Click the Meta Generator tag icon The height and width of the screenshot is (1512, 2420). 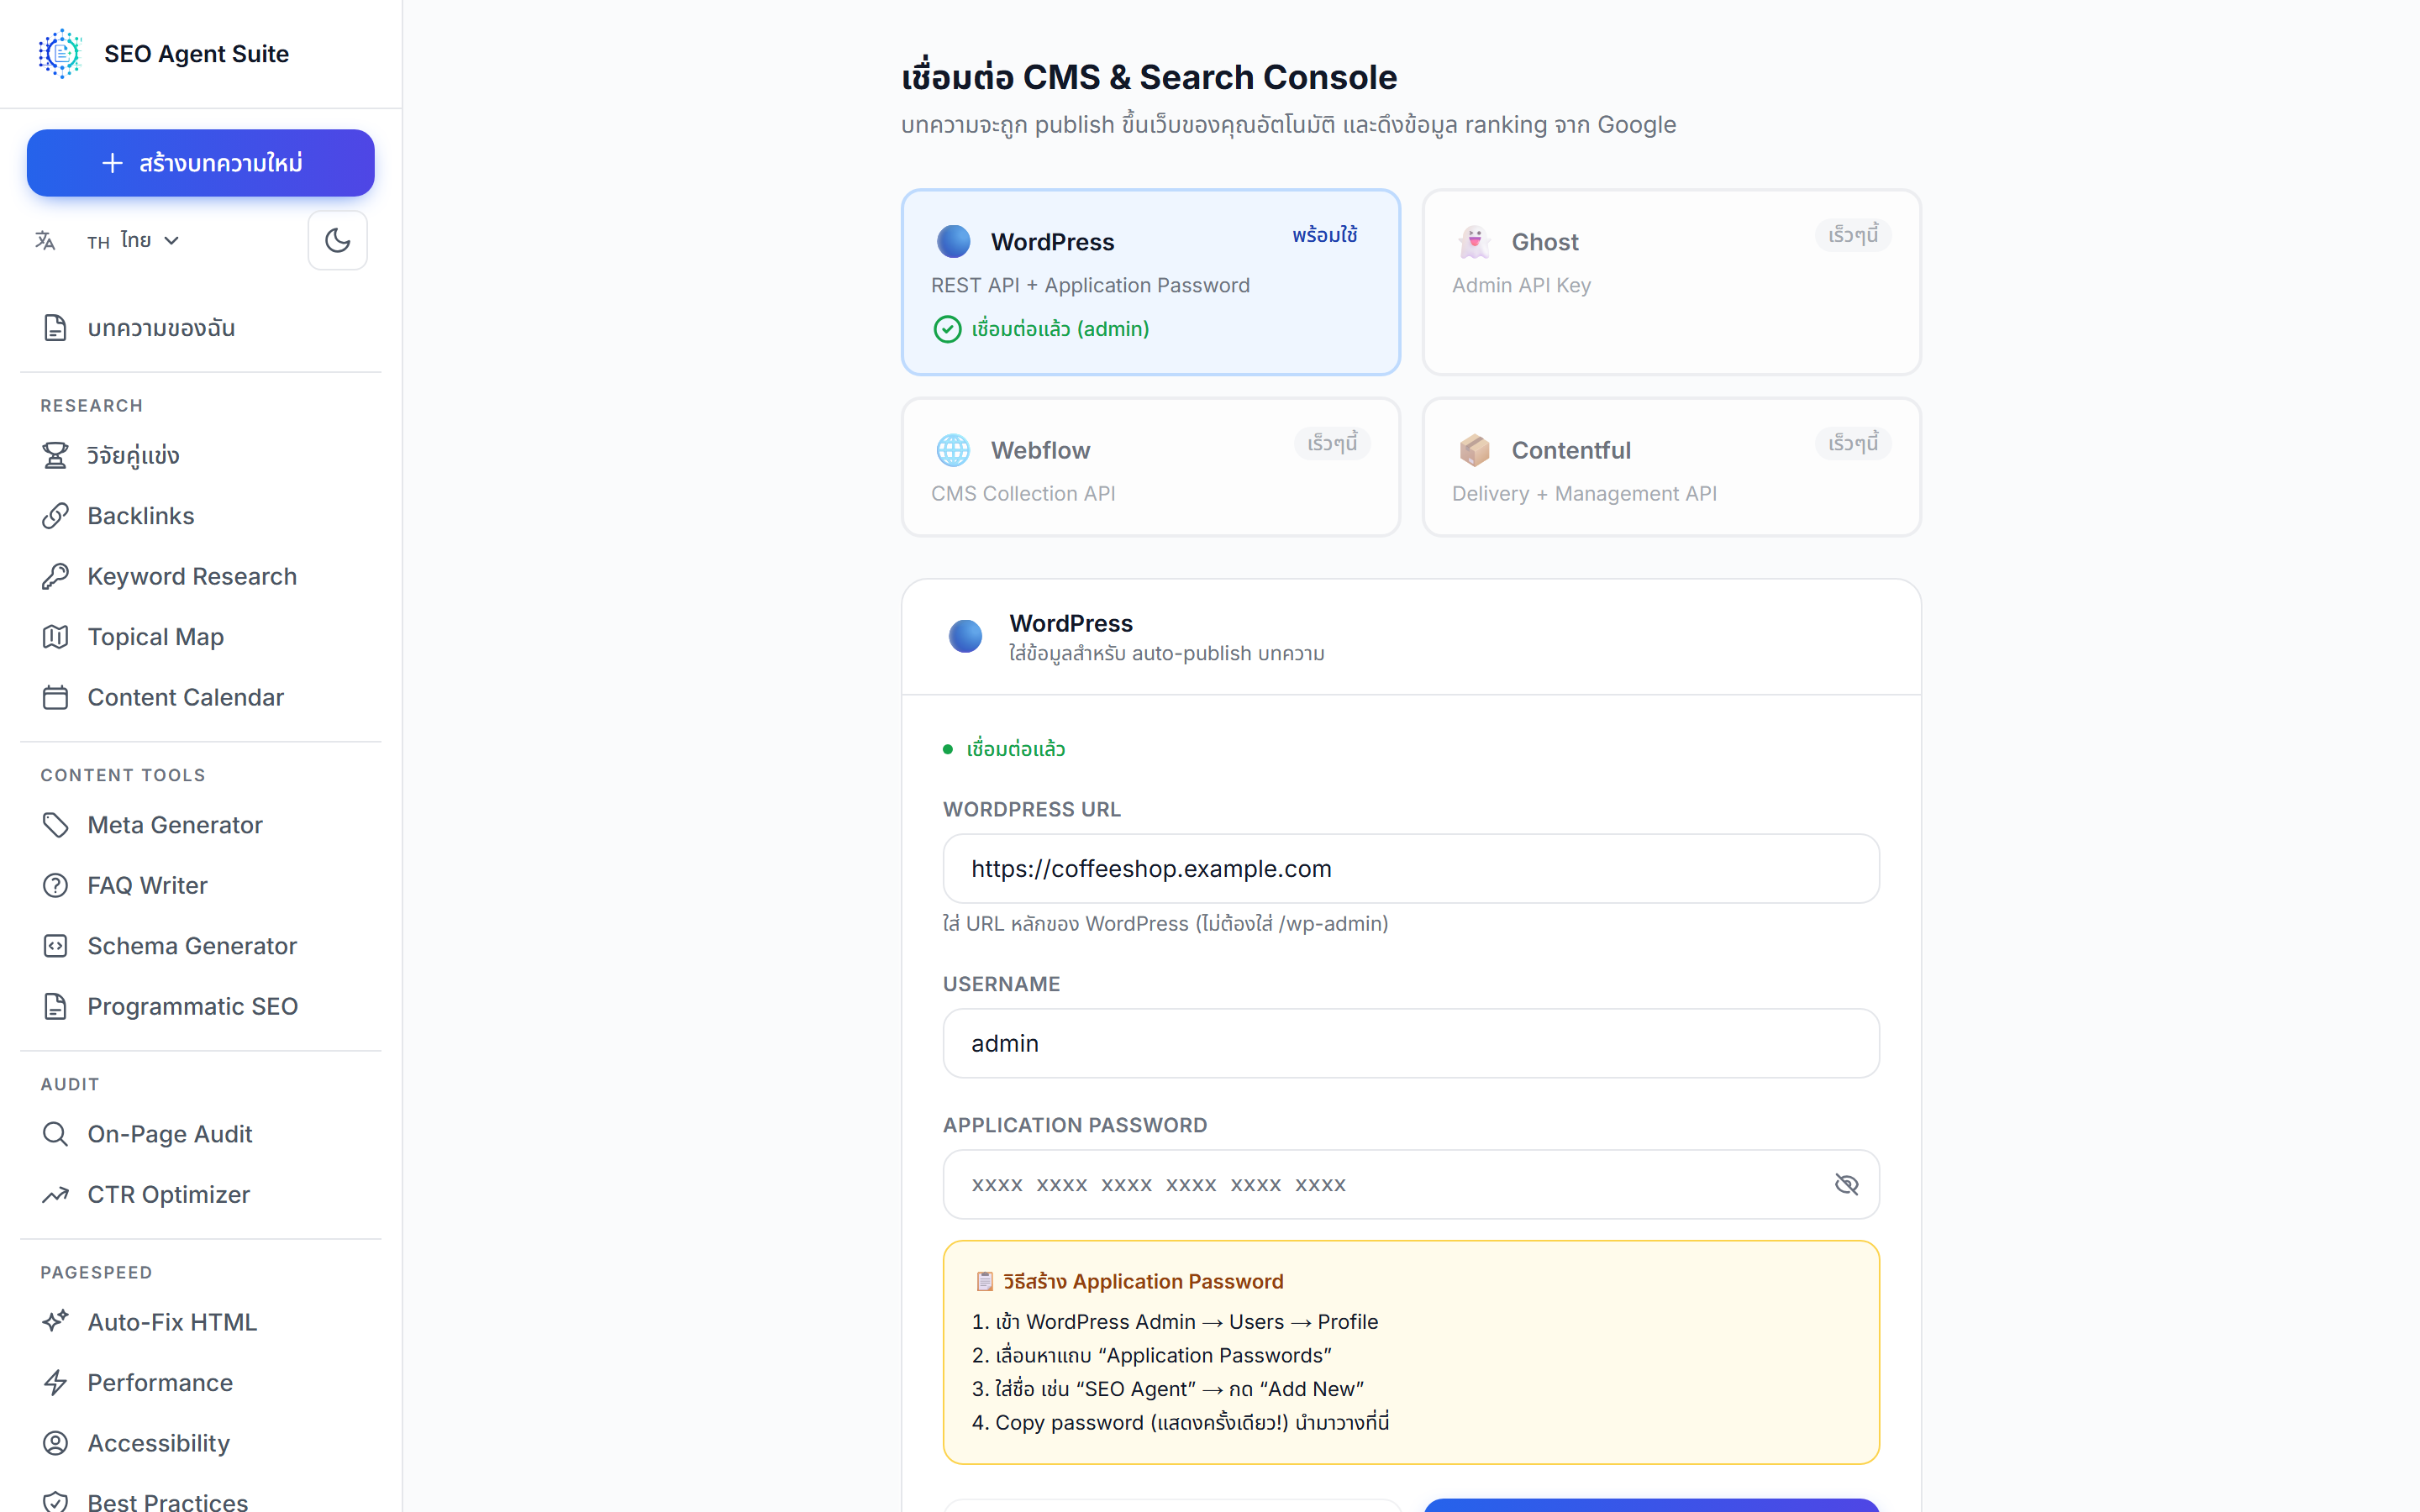[56, 825]
